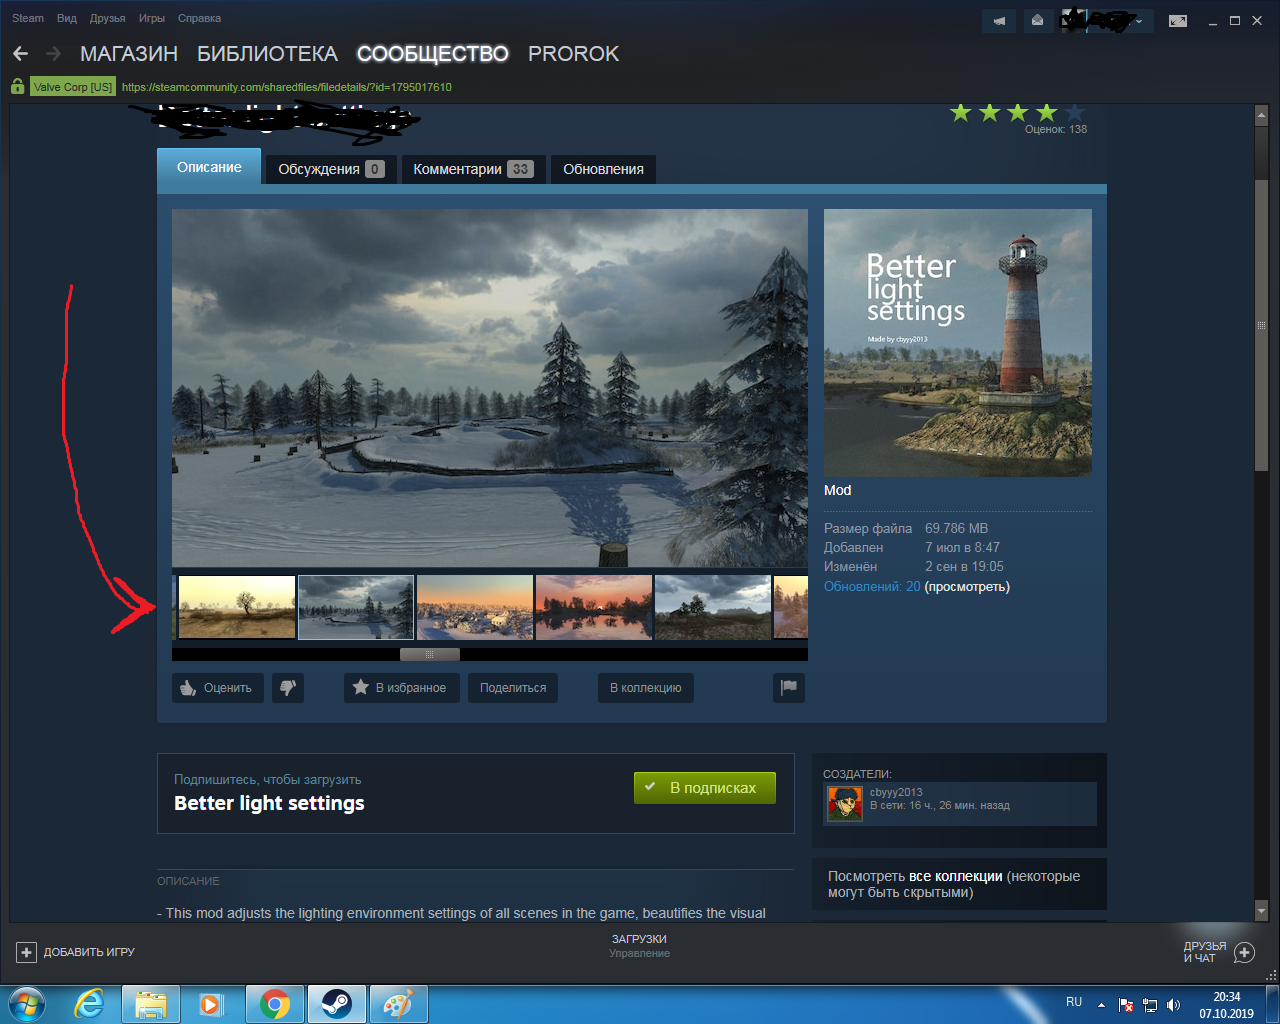Image resolution: width=1280 pixels, height=1024 pixels.
Task: Click the ДРУЗЬЯ И ЧАТ label
Action: [1205, 952]
